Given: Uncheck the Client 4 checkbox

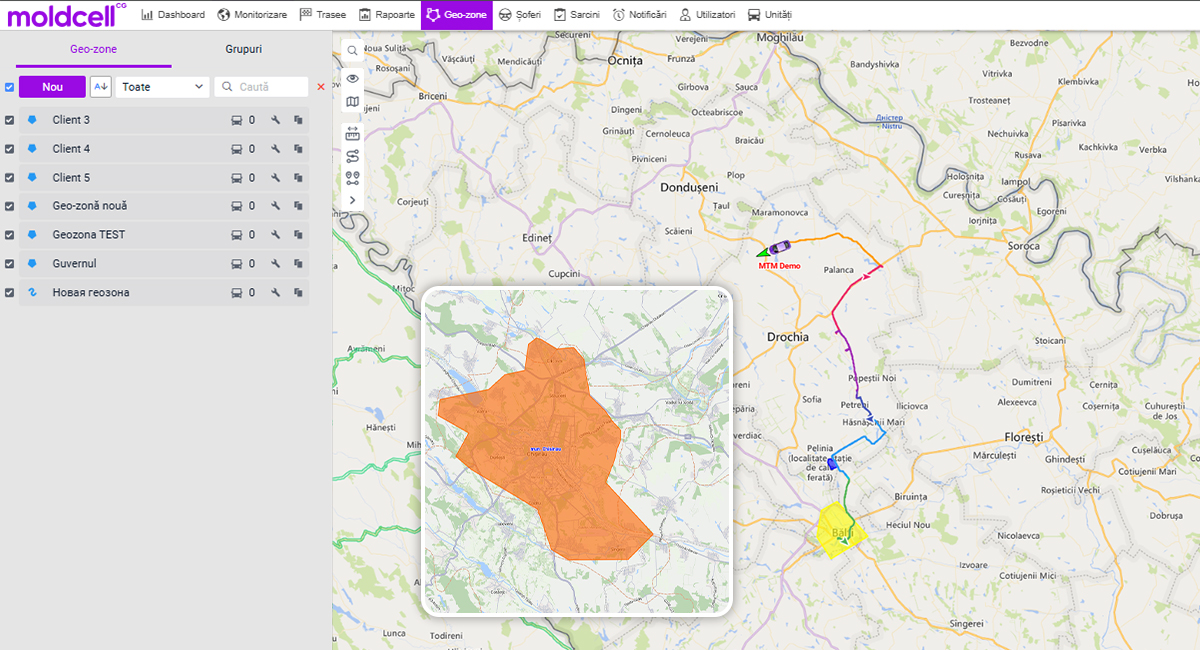Looking at the screenshot, I should [x=10, y=149].
